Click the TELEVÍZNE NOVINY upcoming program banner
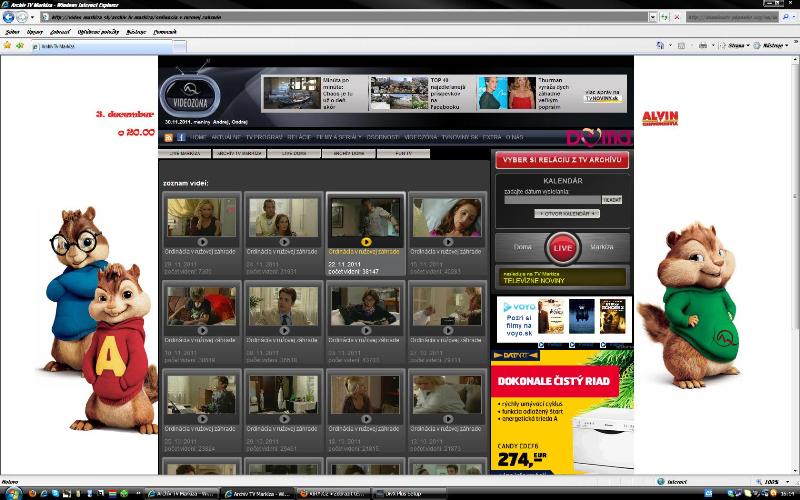The width and height of the screenshot is (800, 500). point(562,277)
